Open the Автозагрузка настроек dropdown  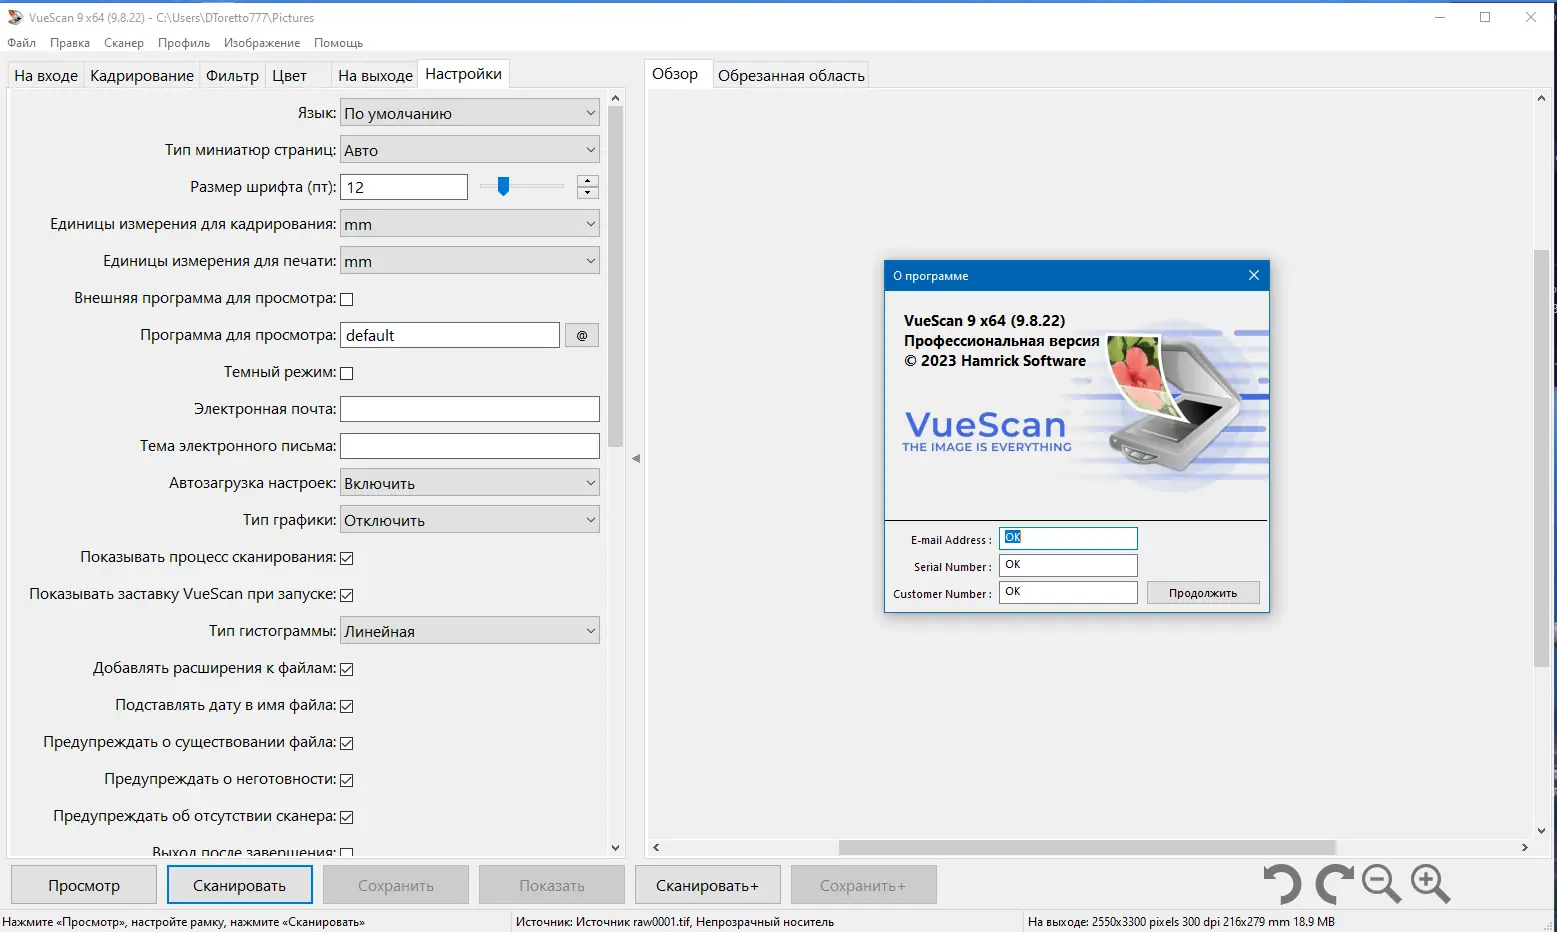tap(470, 483)
